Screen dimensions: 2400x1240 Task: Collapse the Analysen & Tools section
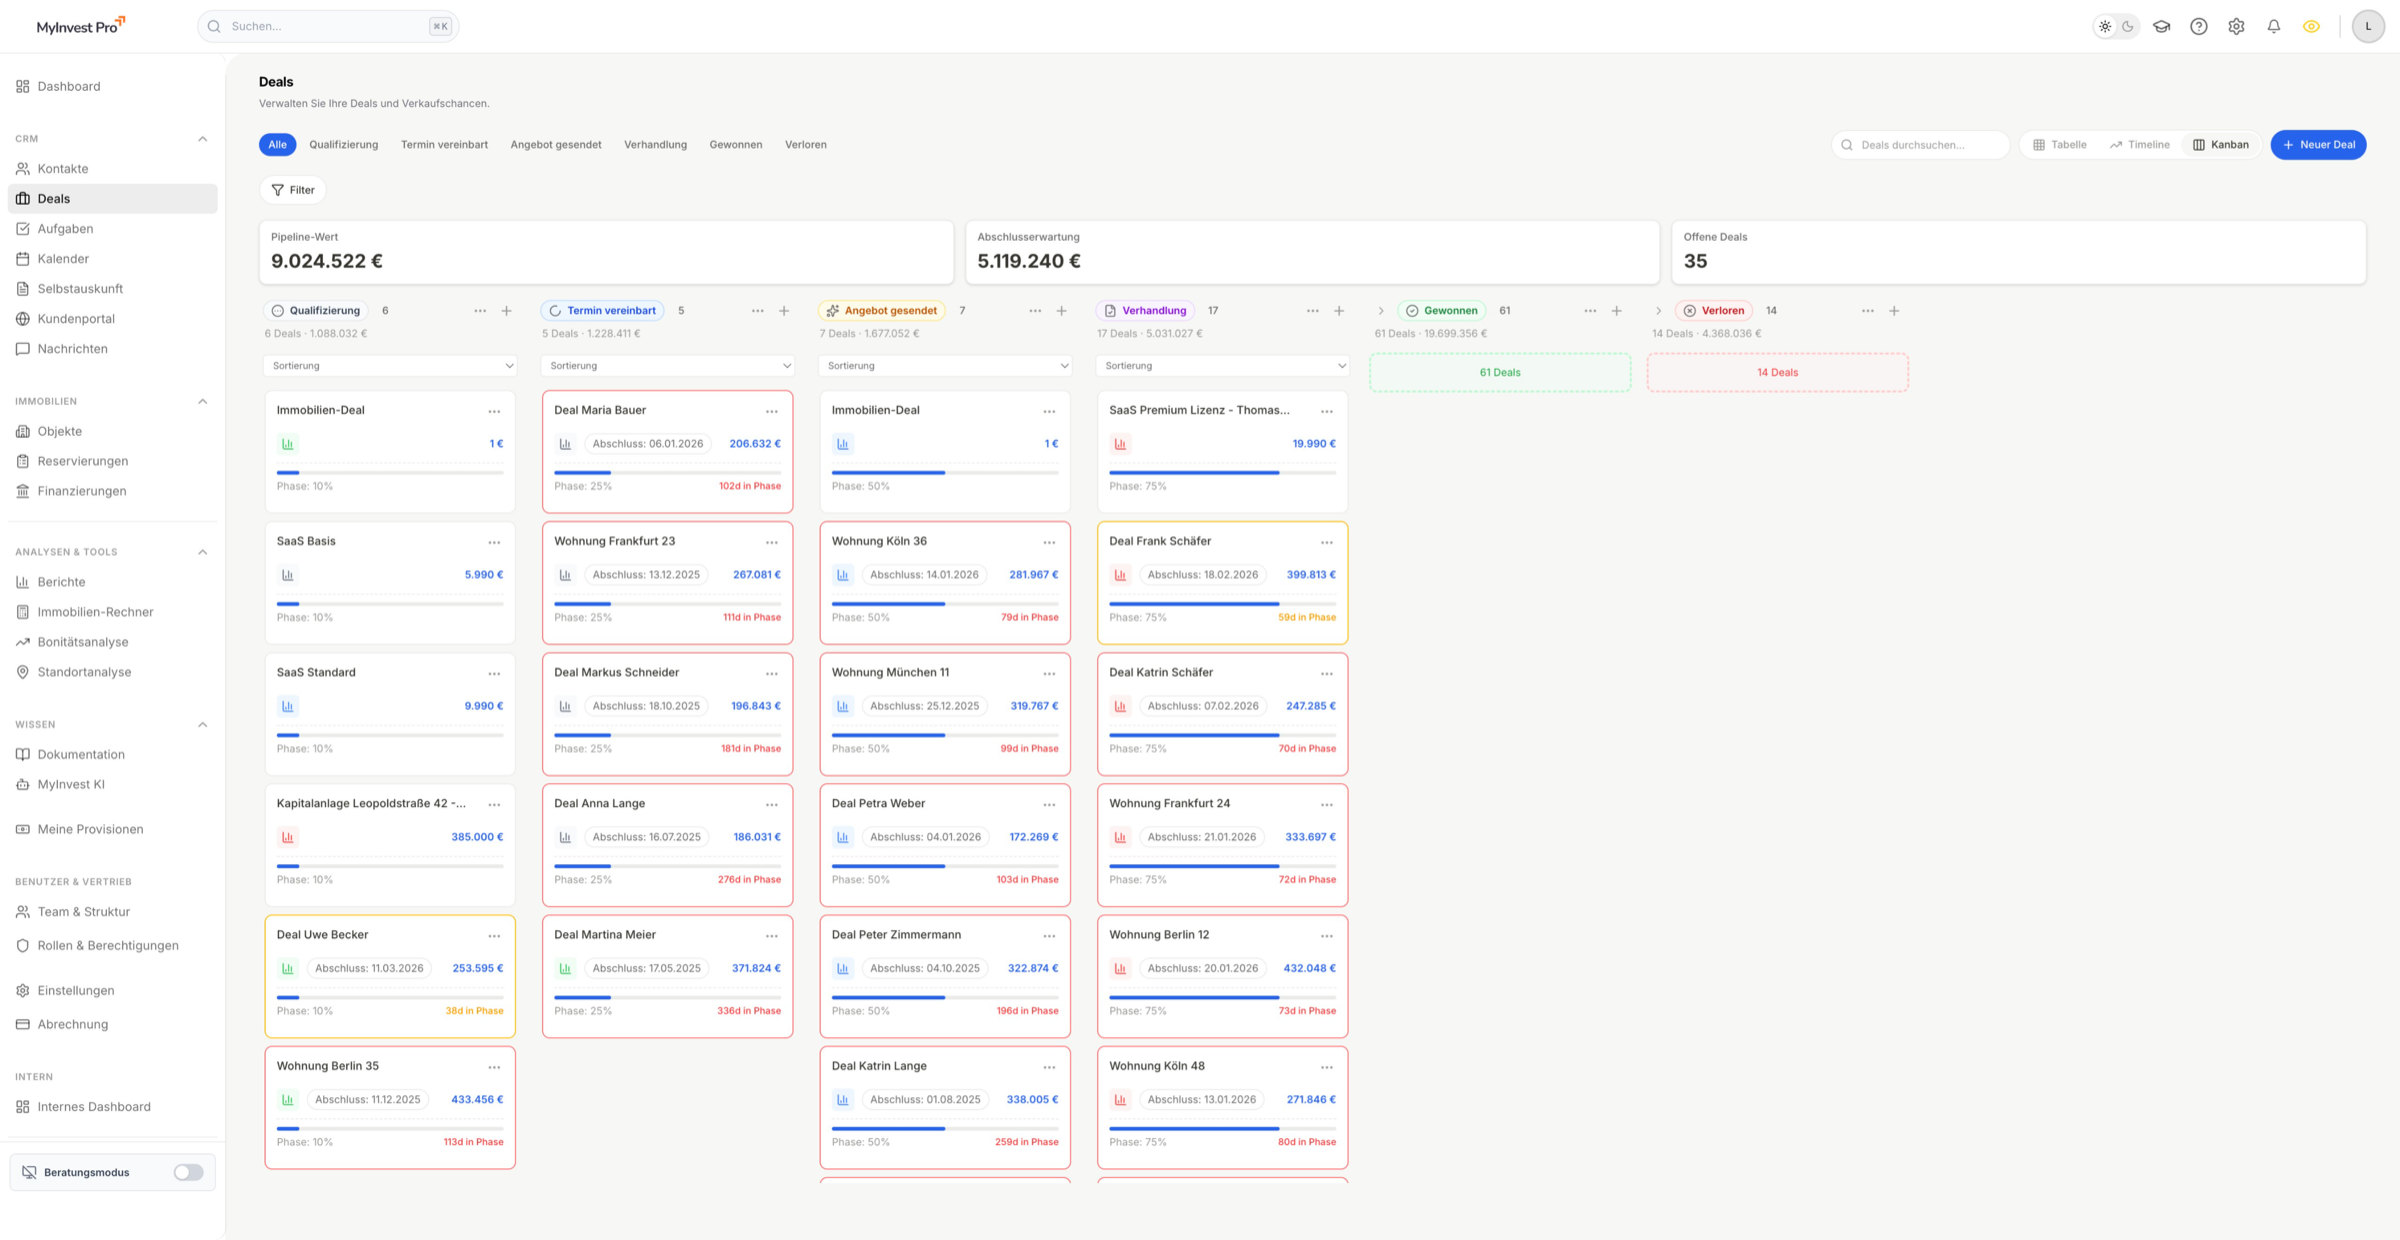[203, 551]
